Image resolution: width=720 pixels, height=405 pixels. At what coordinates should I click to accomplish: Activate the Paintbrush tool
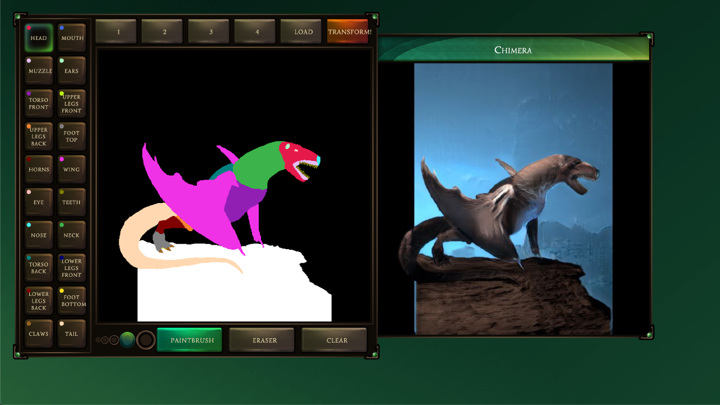pos(190,340)
